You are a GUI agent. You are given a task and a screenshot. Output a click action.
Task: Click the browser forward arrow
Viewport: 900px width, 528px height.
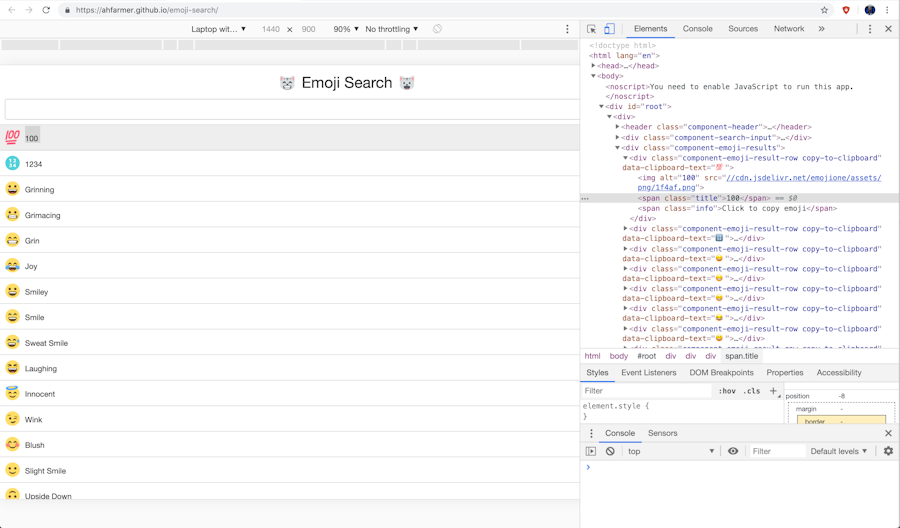pyautogui.click(x=29, y=10)
